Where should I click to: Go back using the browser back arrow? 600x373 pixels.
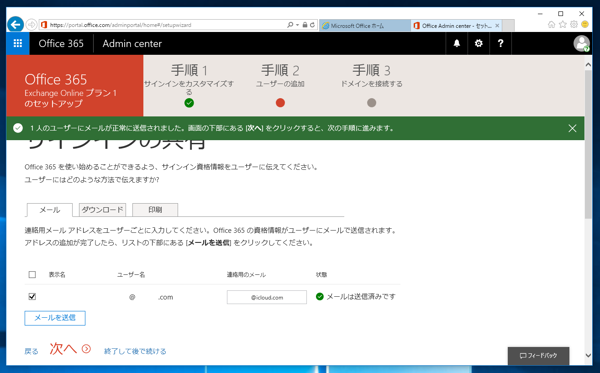coord(15,25)
